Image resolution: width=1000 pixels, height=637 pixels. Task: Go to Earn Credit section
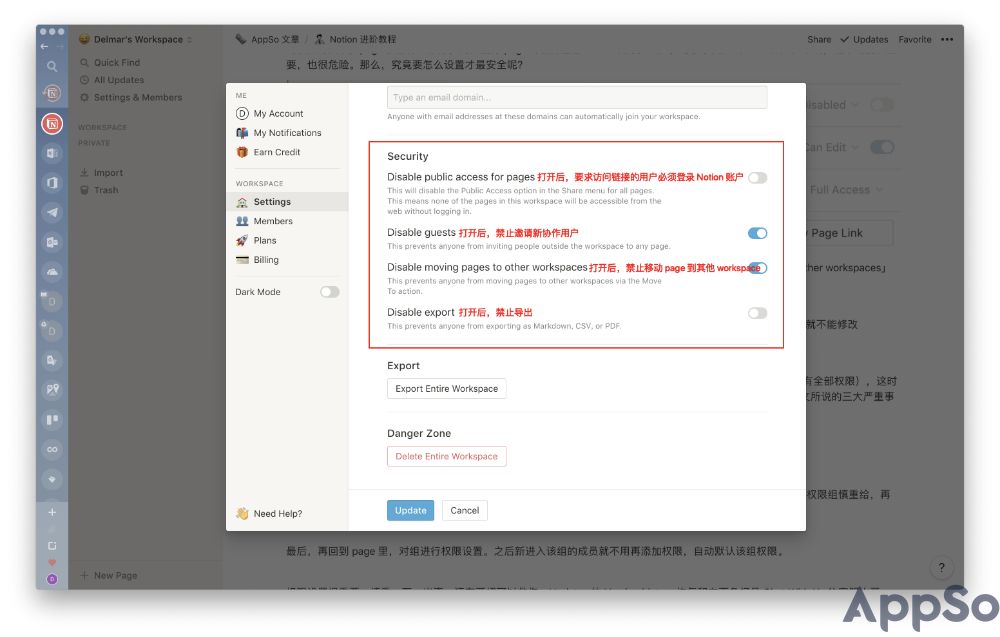tap(277, 152)
